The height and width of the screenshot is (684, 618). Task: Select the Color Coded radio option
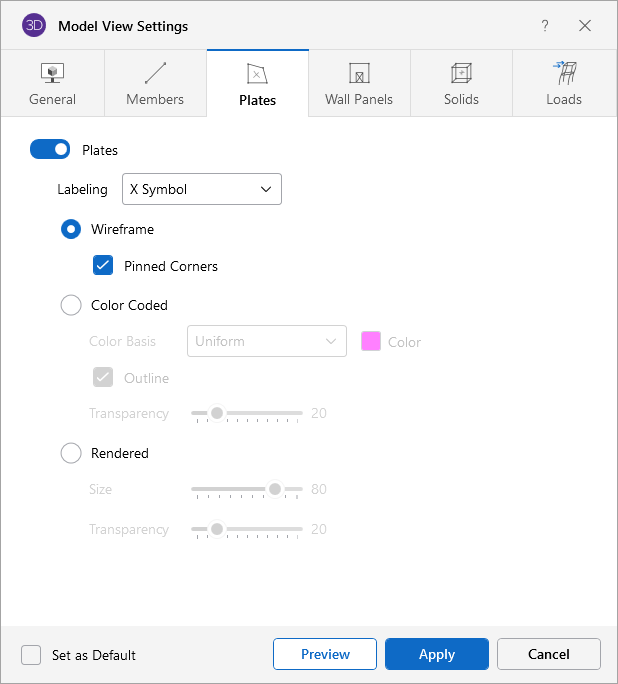71,305
